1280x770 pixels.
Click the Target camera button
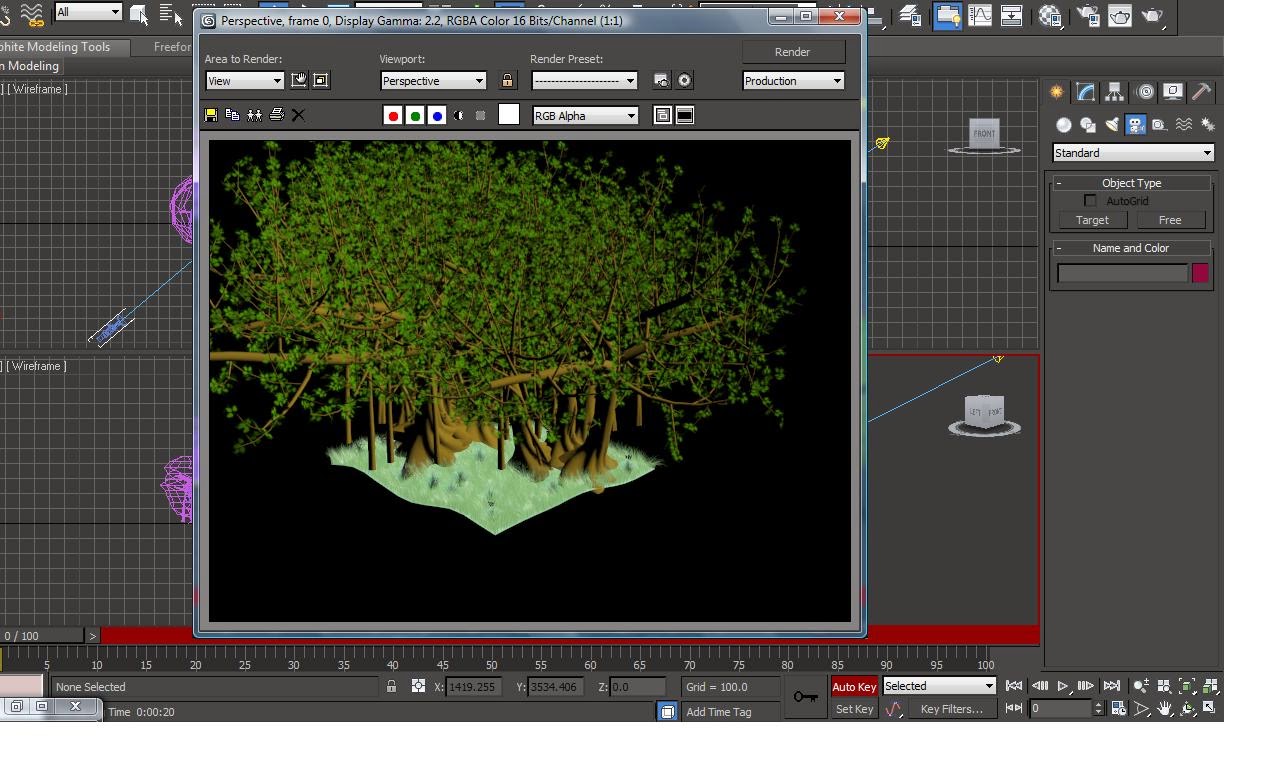pos(1092,220)
